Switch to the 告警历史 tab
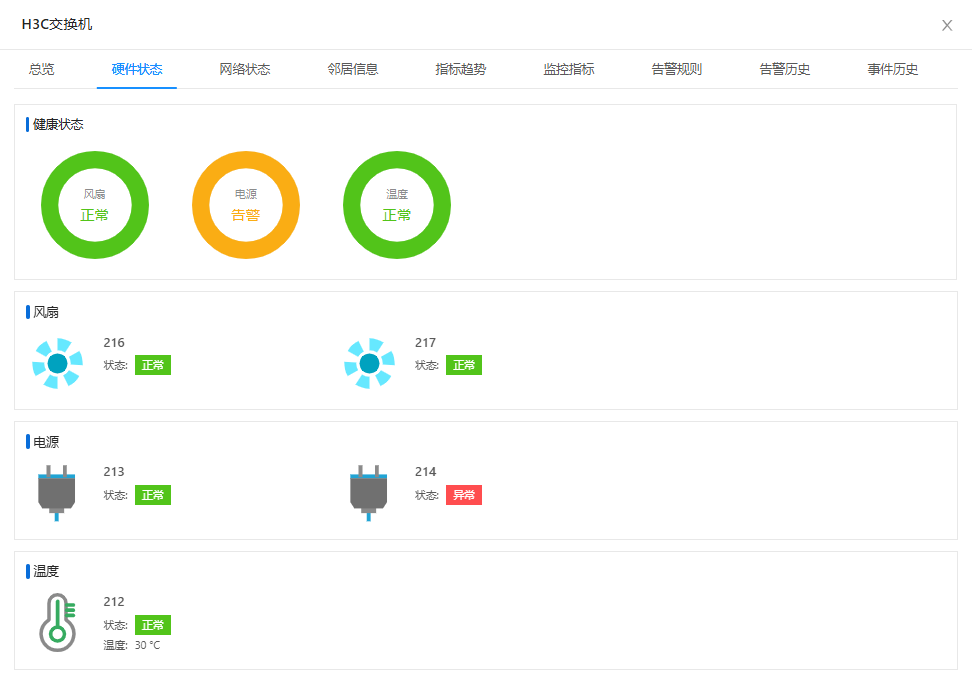 point(785,70)
